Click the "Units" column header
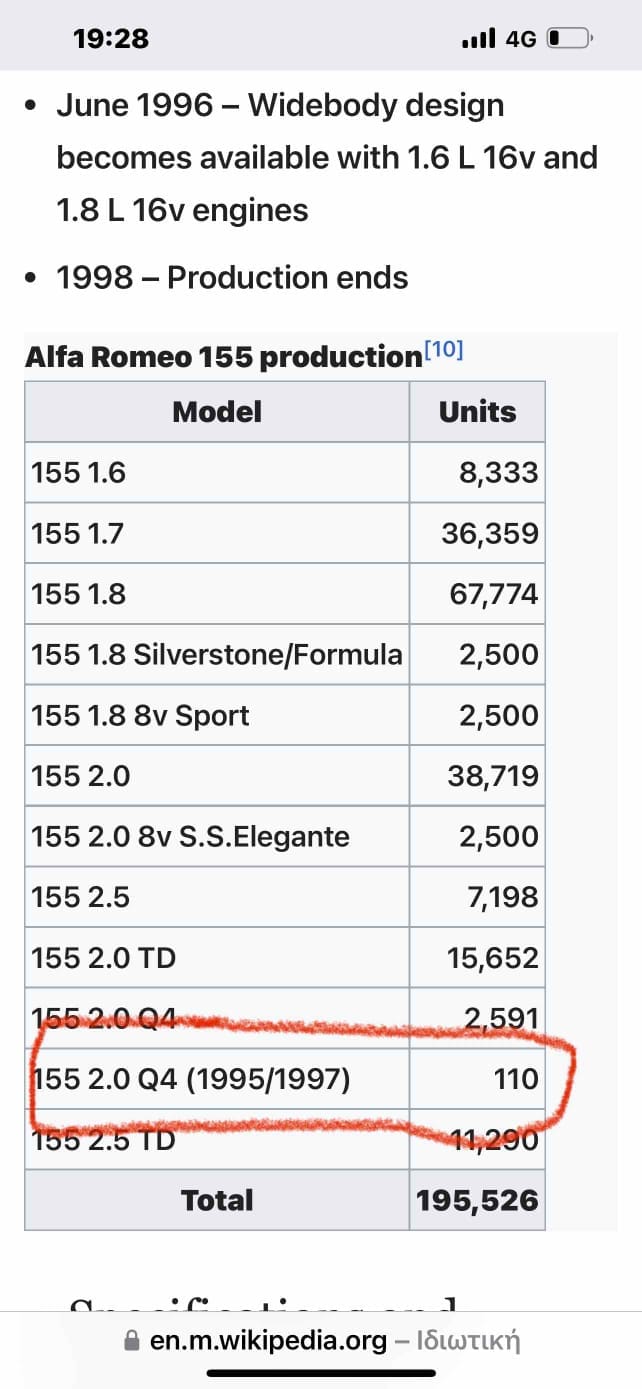 (477, 411)
